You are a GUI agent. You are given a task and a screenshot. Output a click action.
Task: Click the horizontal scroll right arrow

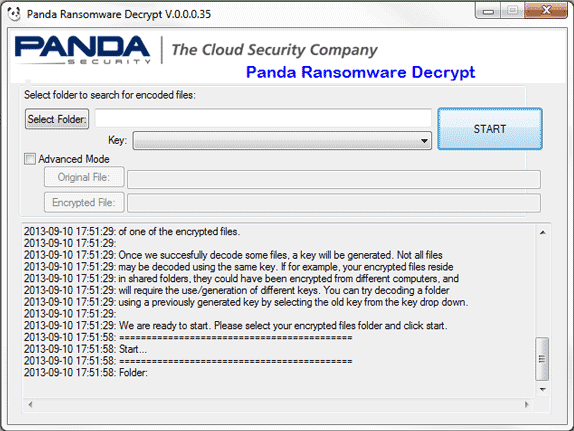(527, 405)
